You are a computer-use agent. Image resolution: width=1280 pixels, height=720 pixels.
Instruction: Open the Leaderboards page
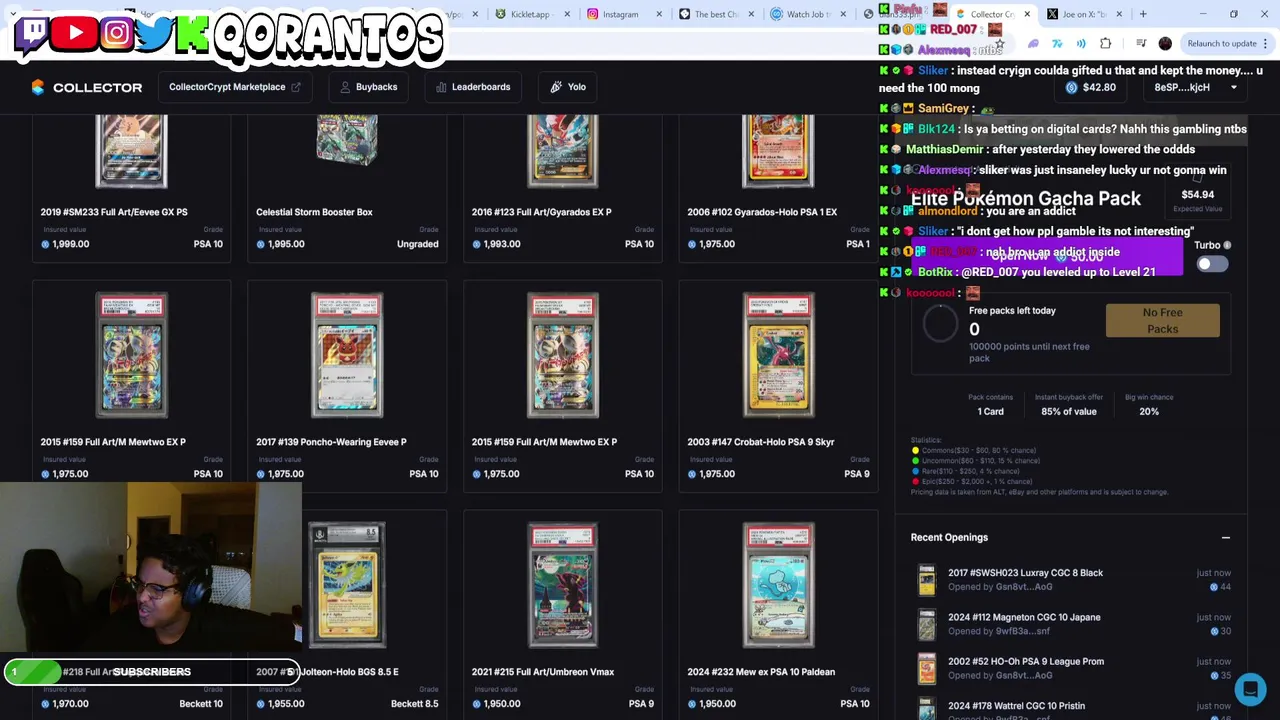click(x=473, y=87)
